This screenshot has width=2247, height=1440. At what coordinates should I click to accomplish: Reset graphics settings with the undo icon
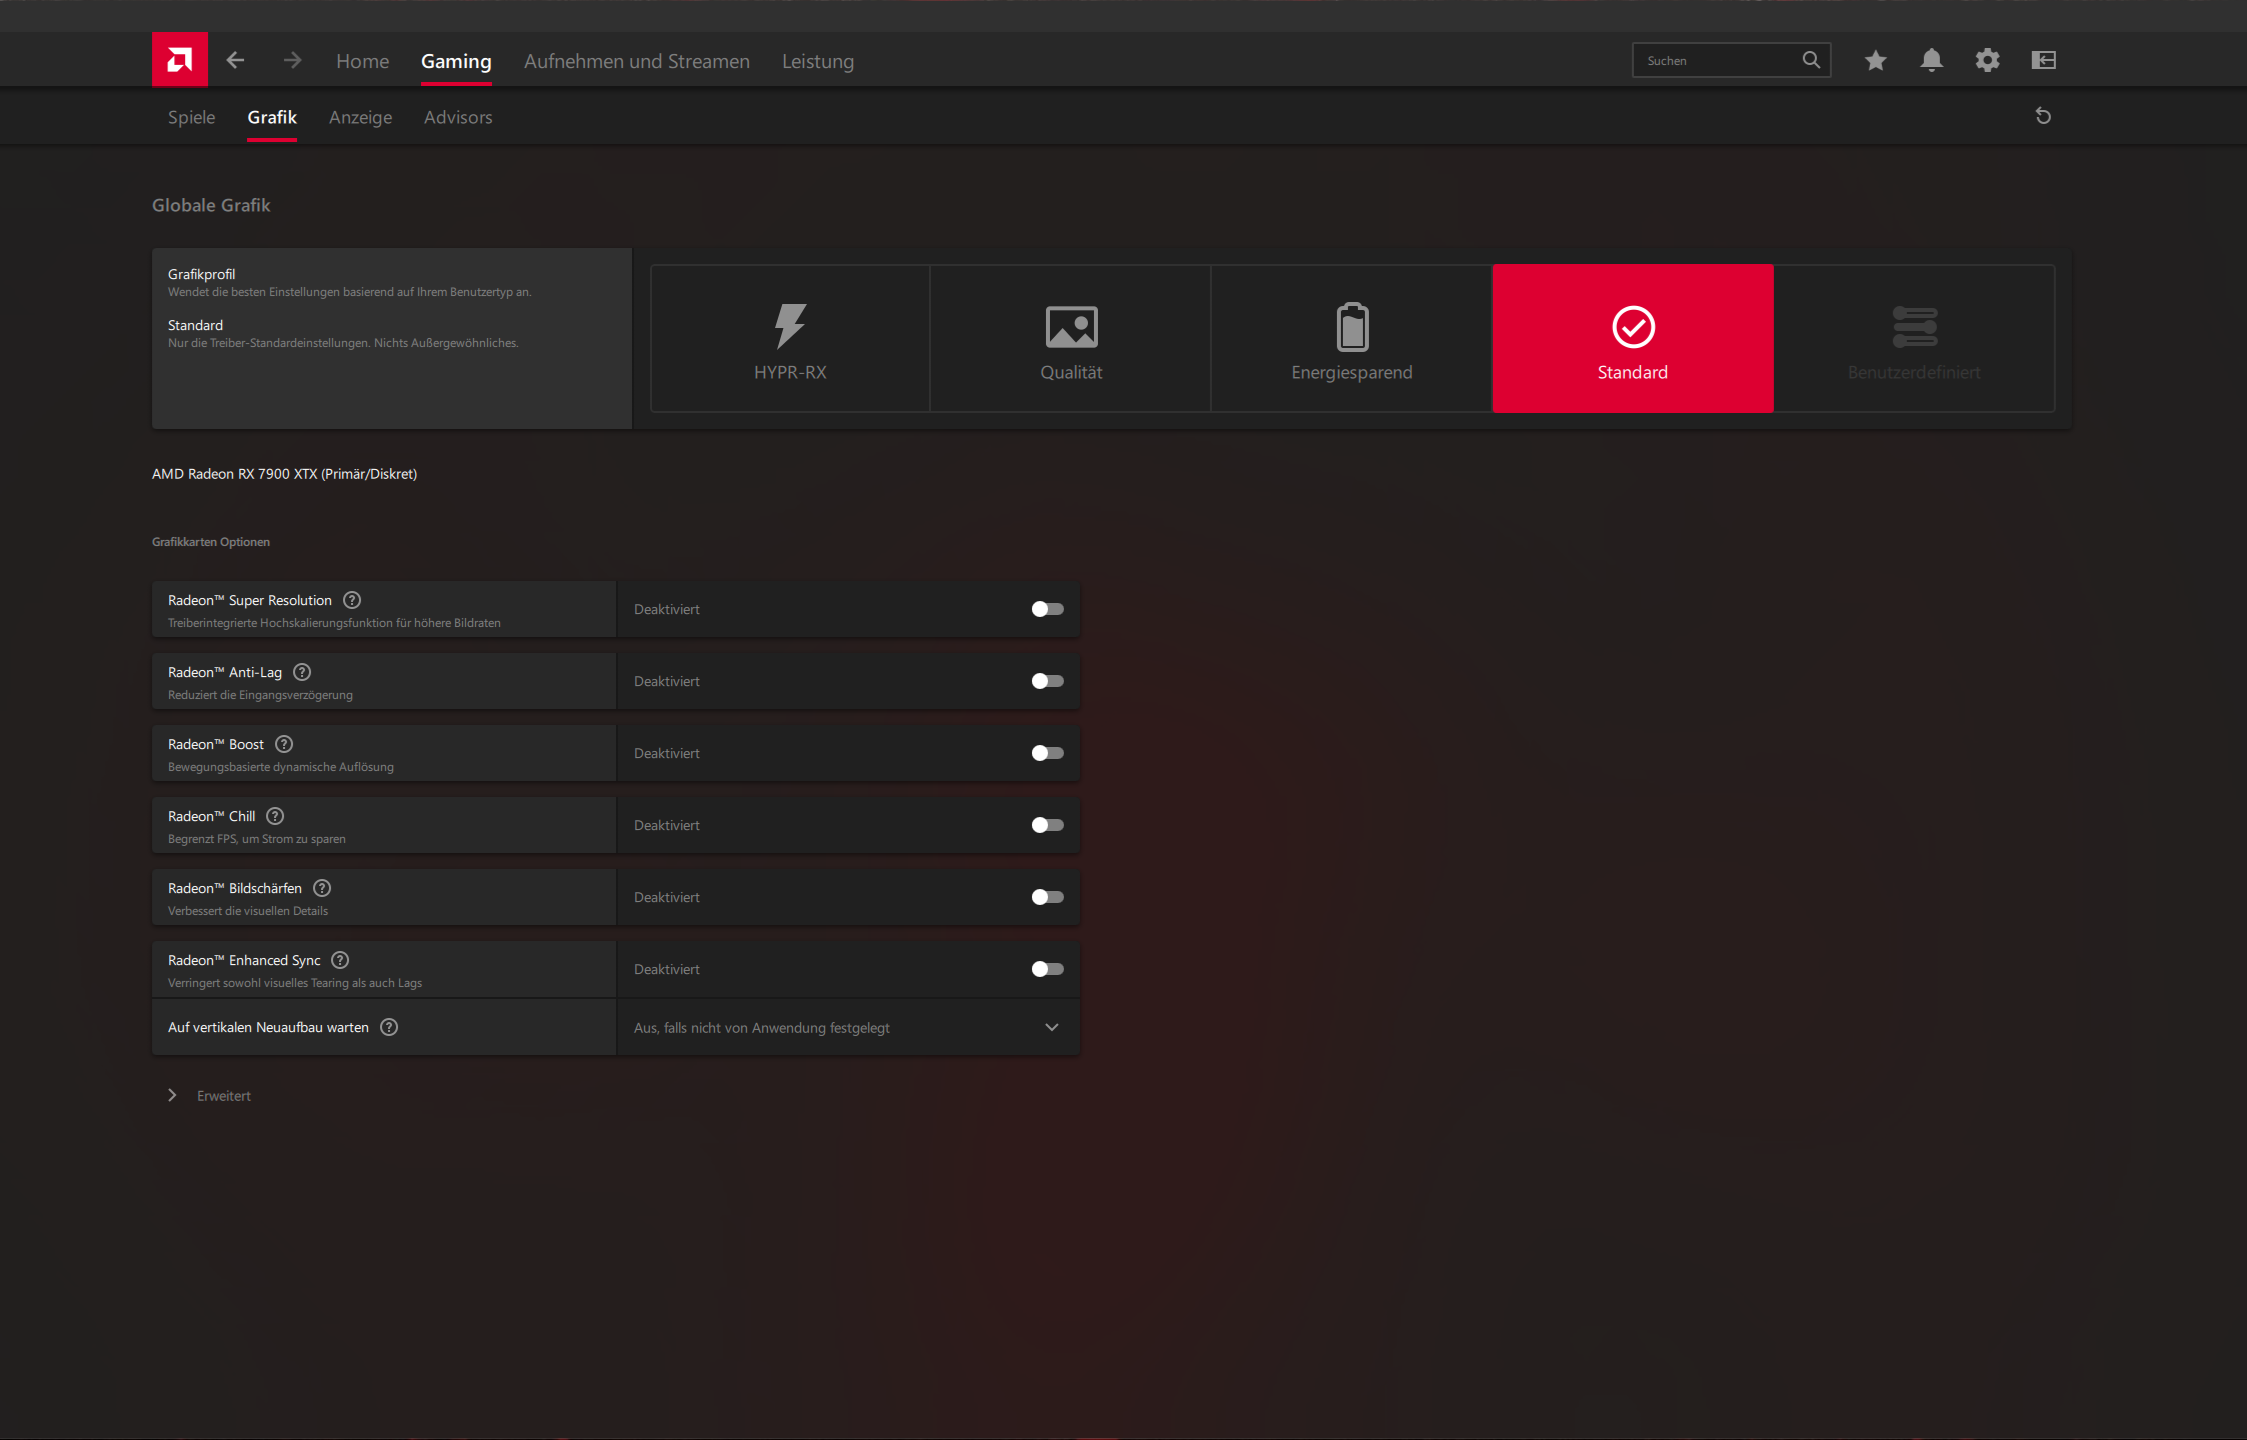pyautogui.click(x=2043, y=116)
